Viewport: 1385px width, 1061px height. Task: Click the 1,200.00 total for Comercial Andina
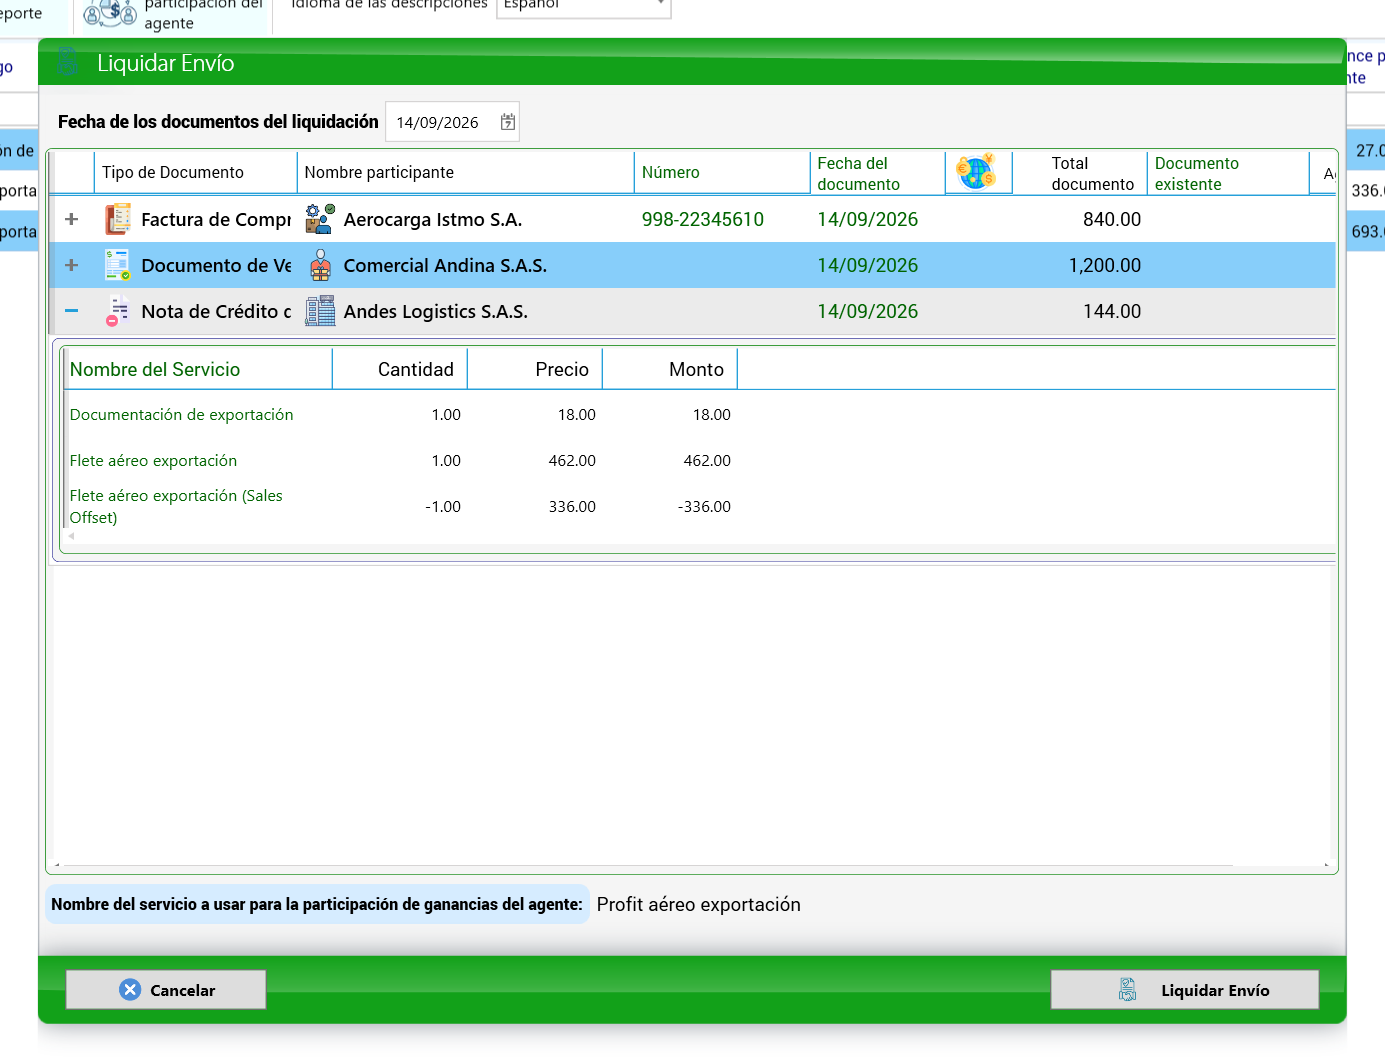pyautogui.click(x=1104, y=265)
